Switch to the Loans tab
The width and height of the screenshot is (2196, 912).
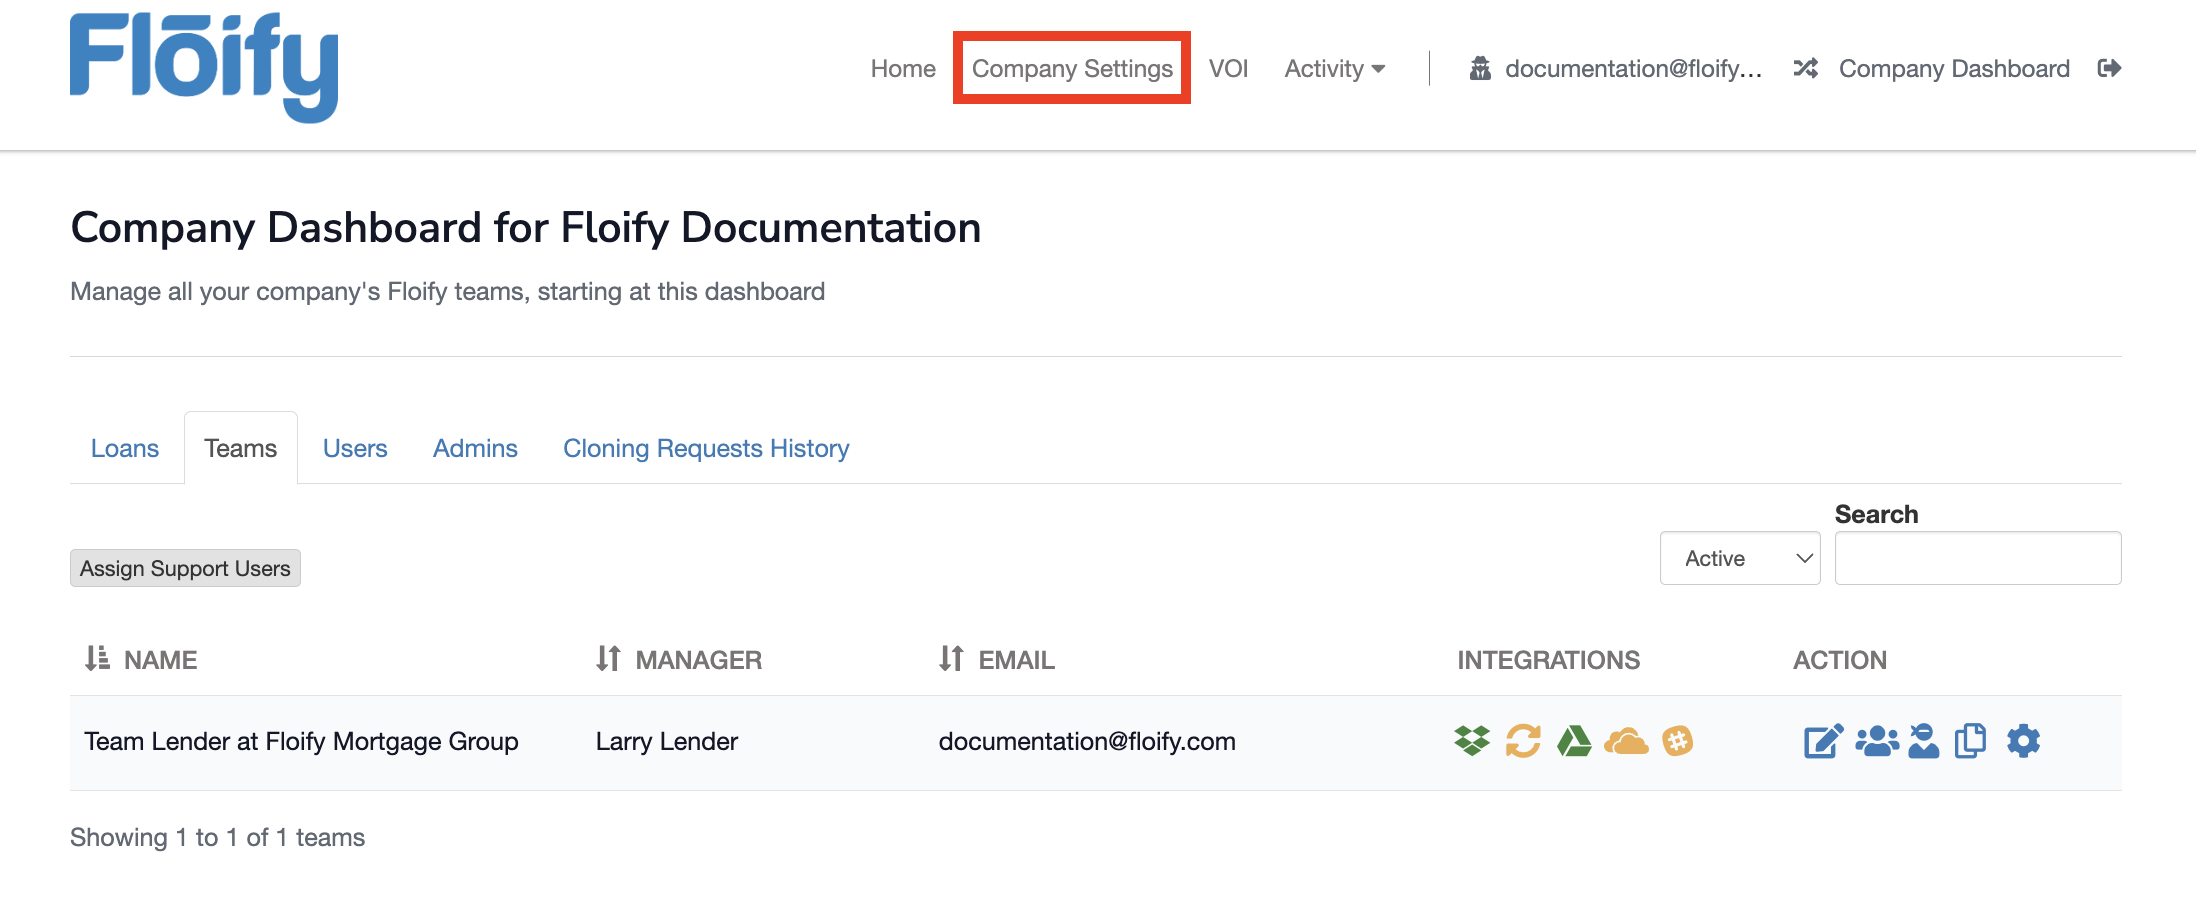(125, 448)
